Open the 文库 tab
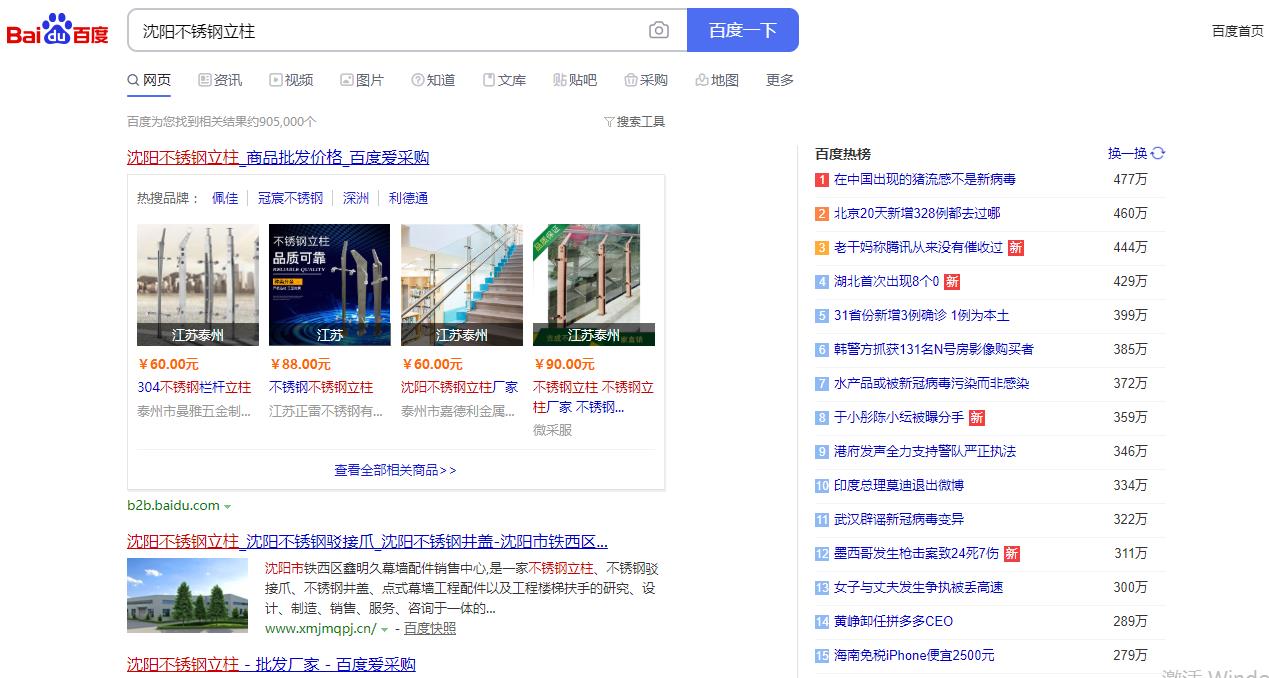Screen dimensions: 1269x678 click(504, 80)
